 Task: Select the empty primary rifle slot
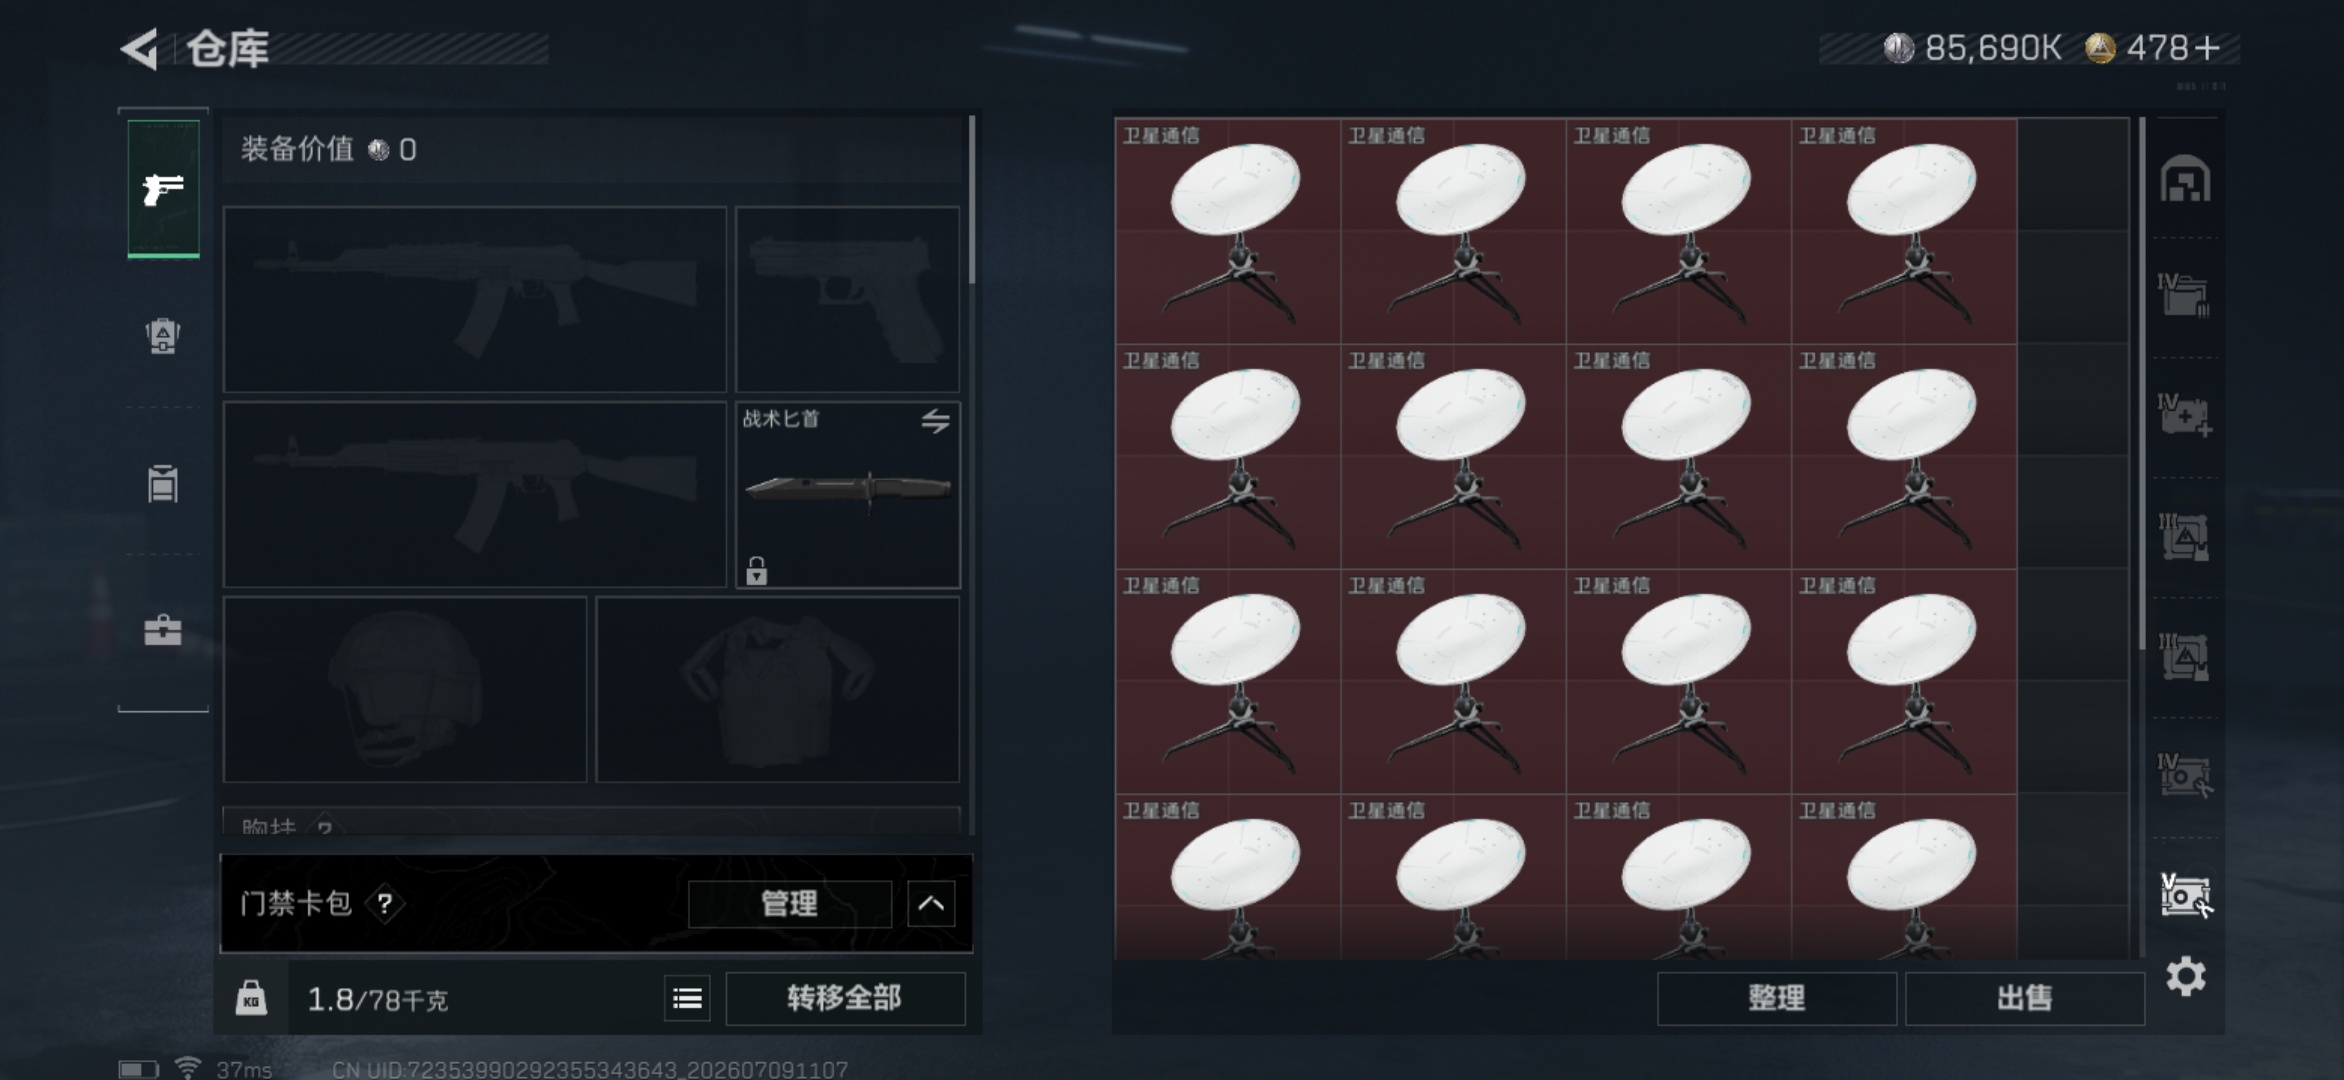point(475,299)
